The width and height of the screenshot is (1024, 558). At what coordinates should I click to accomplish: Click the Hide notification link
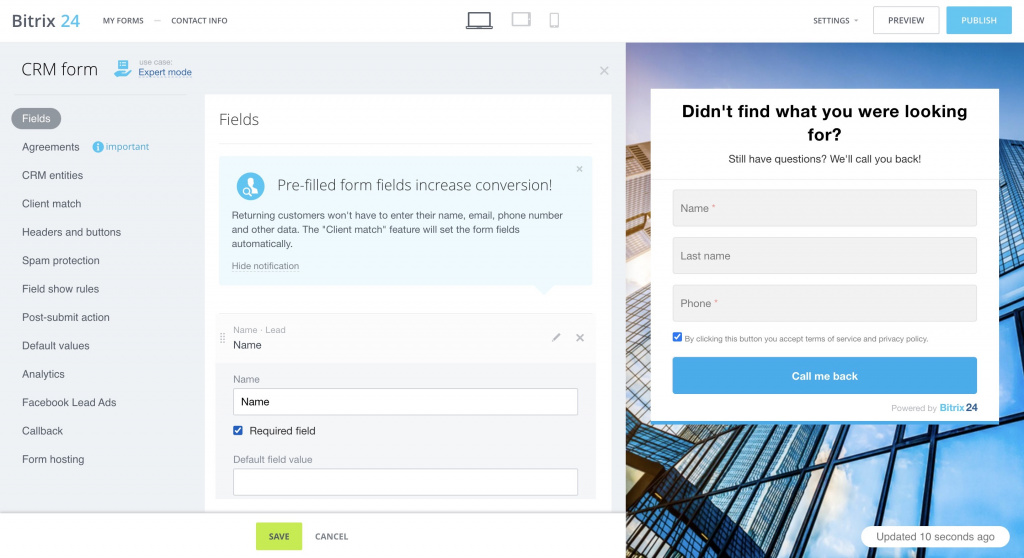coord(265,266)
